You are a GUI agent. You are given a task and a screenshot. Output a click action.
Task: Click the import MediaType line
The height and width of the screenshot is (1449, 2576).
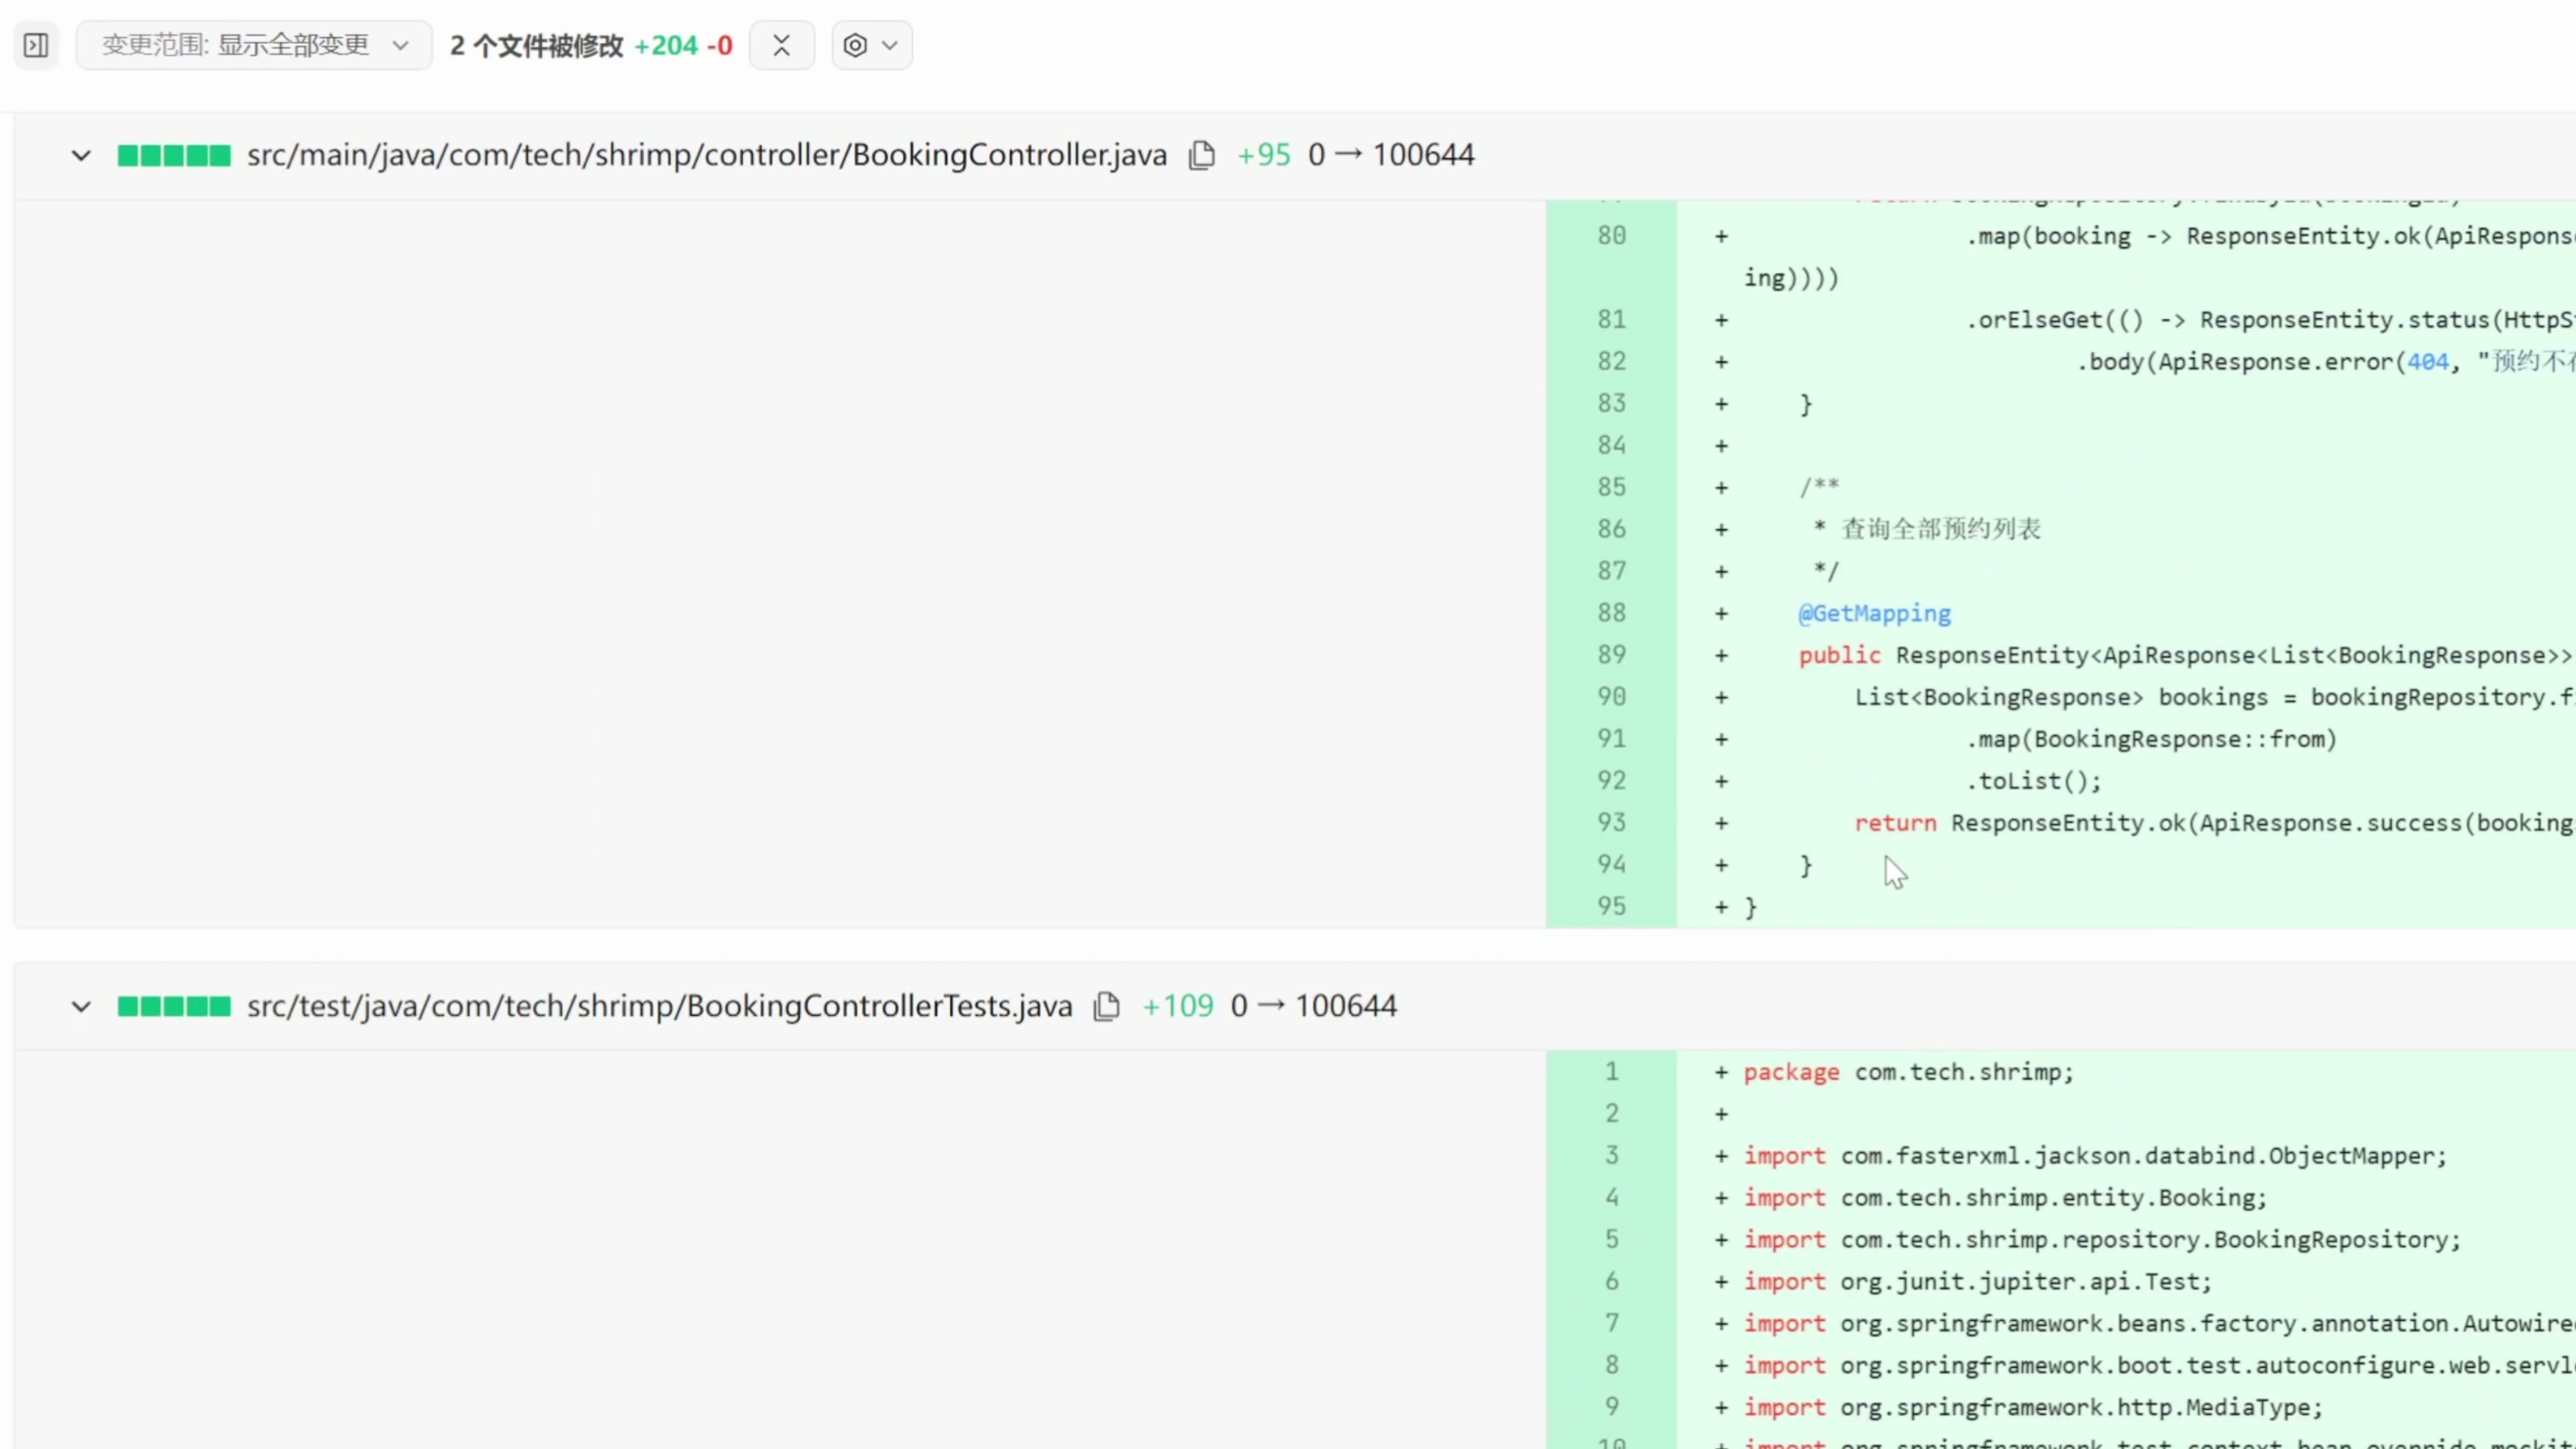(2033, 1408)
